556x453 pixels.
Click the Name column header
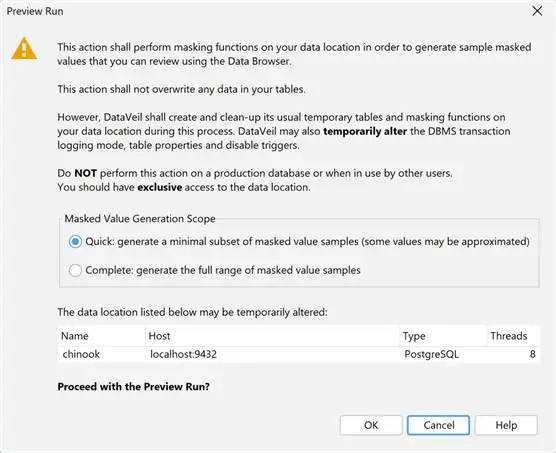102,336
